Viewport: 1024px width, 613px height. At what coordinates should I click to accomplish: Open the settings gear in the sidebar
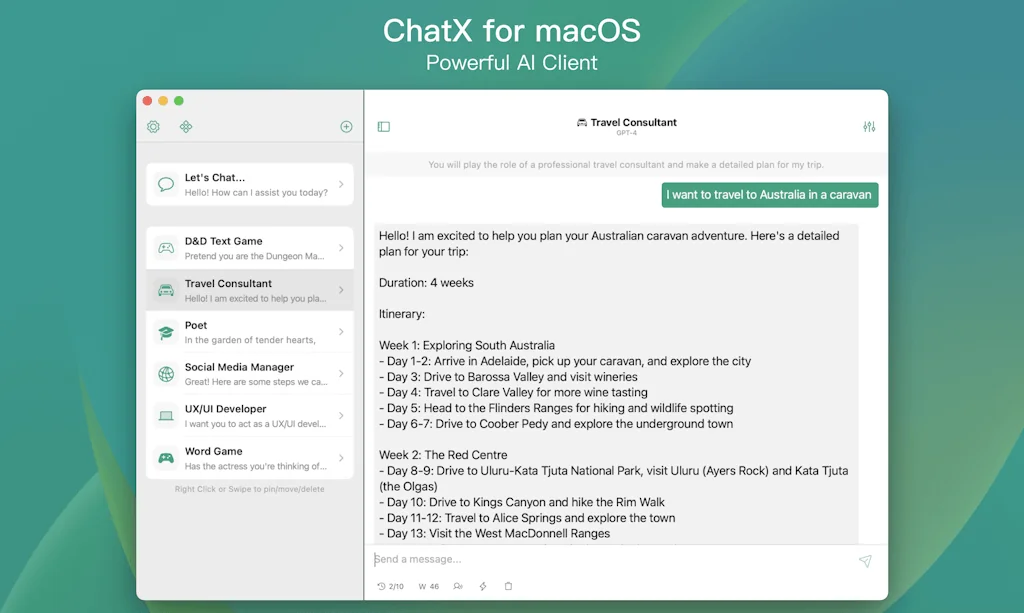(153, 127)
